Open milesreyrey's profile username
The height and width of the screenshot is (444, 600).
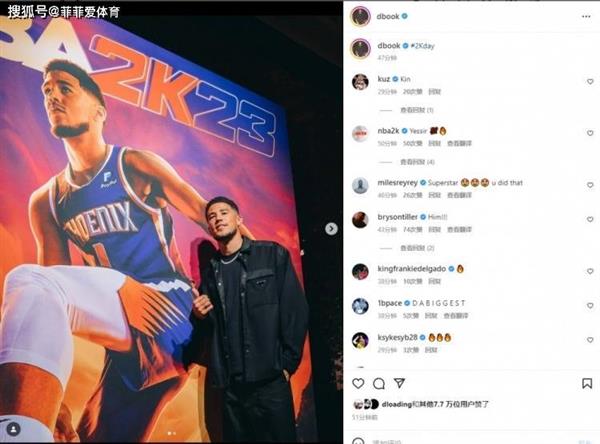click(x=397, y=183)
